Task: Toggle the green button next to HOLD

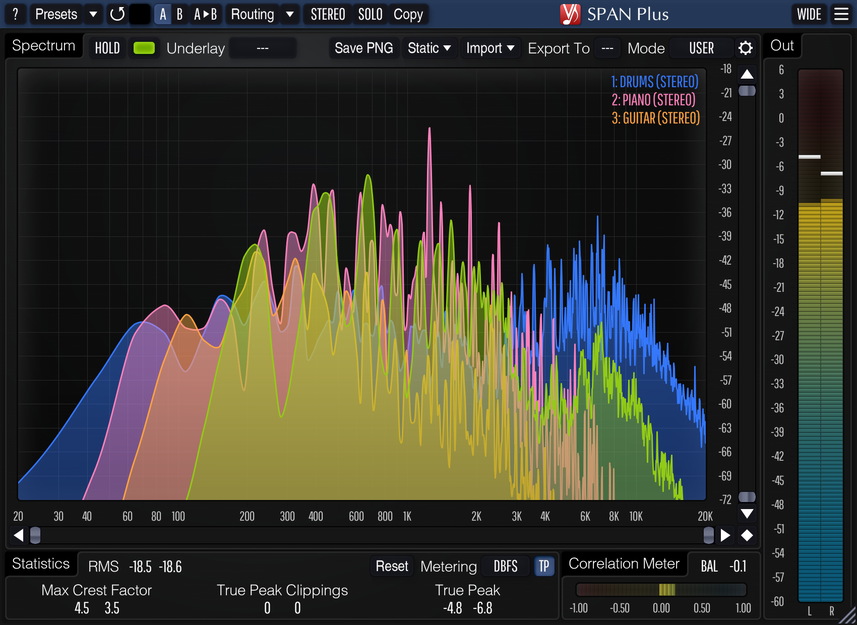Action: pos(144,48)
